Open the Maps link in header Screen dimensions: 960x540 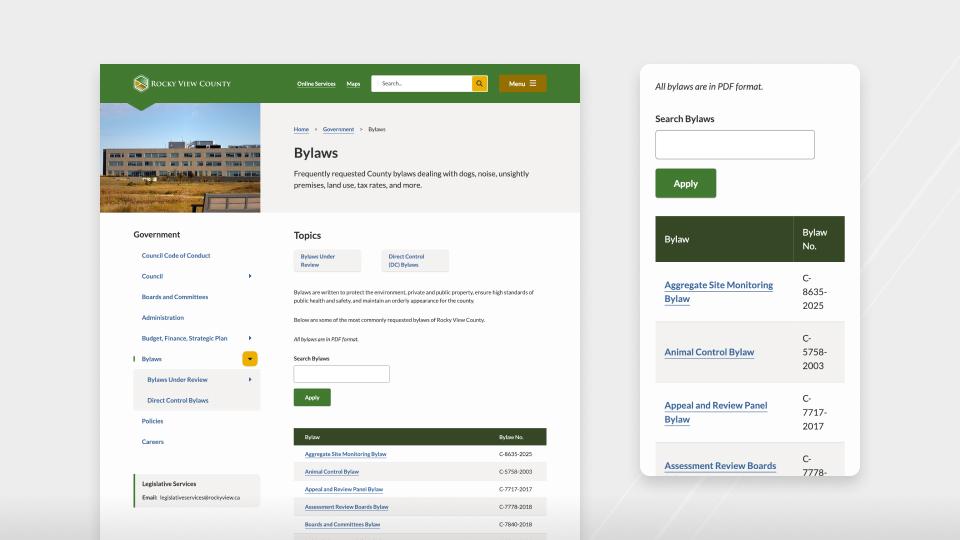[353, 84]
